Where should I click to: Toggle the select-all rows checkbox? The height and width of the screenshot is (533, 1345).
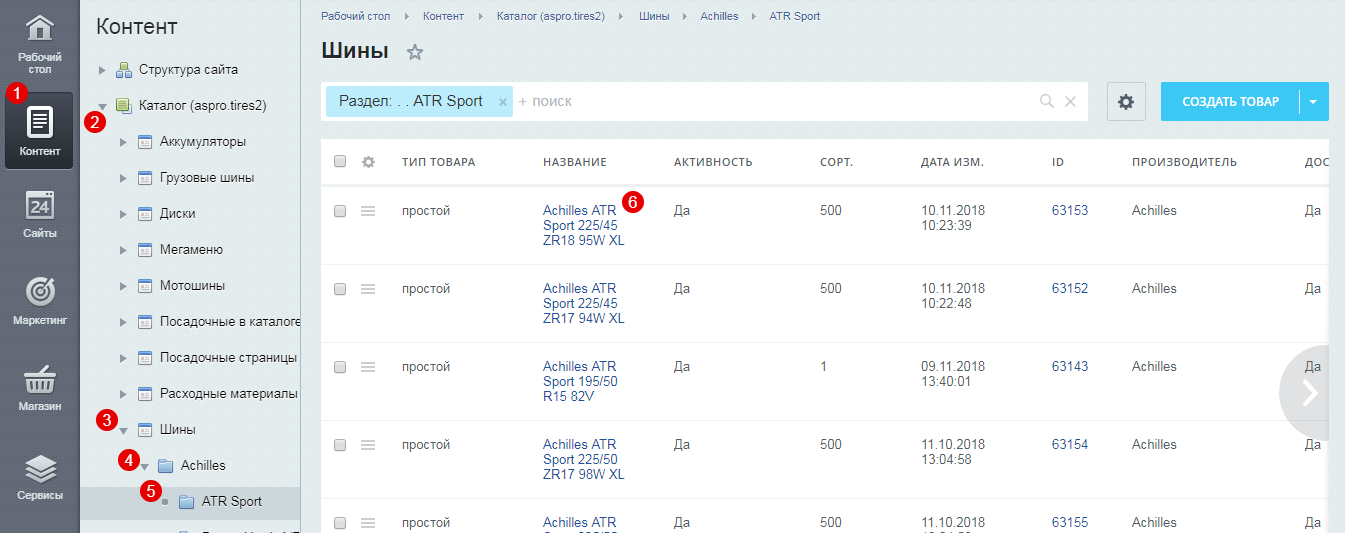[x=340, y=162]
